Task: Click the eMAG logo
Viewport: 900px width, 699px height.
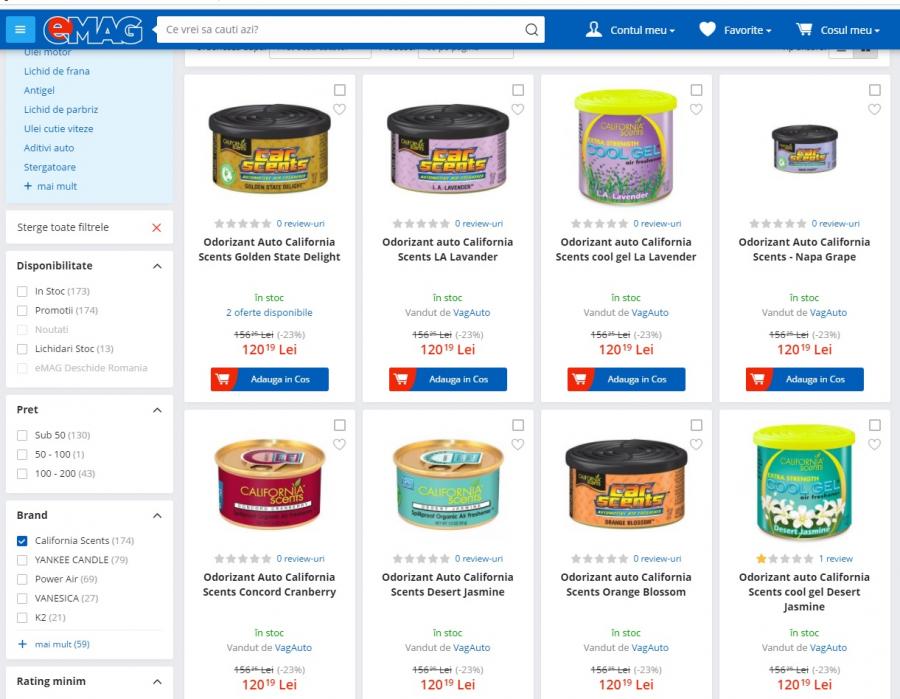Action: [93, 30]
